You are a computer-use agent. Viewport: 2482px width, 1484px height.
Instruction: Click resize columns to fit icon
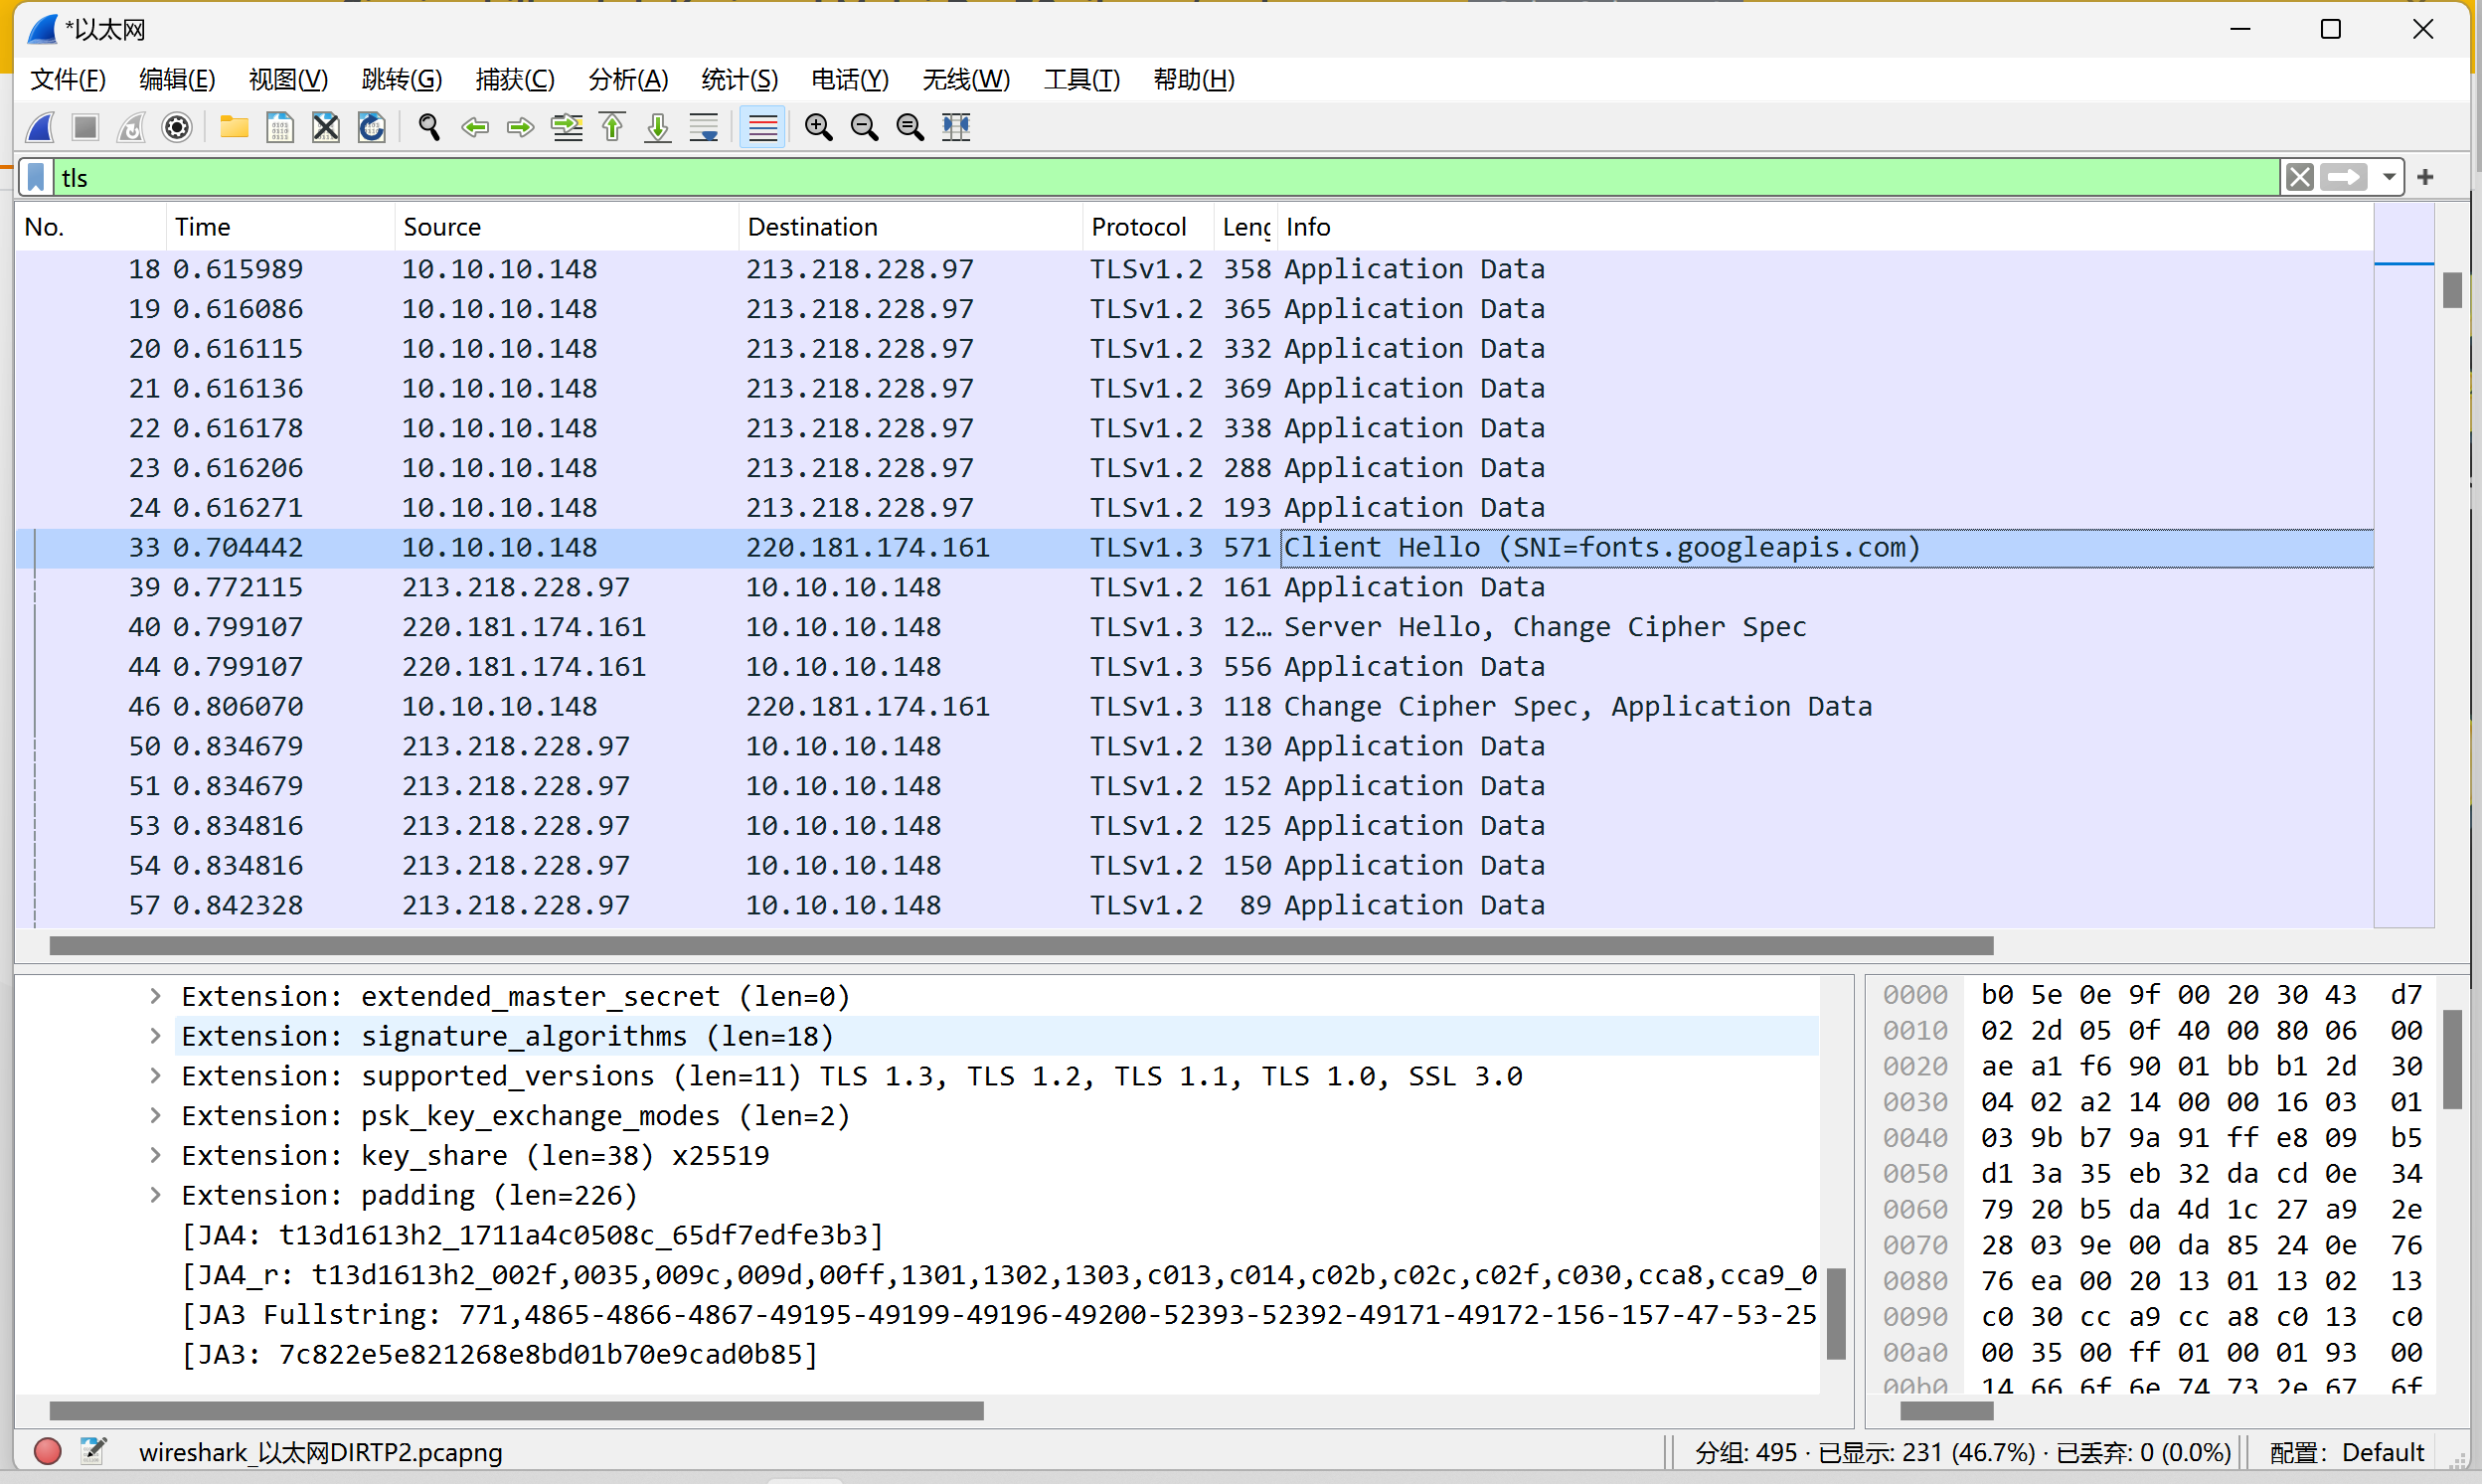(x=956, y=127)
